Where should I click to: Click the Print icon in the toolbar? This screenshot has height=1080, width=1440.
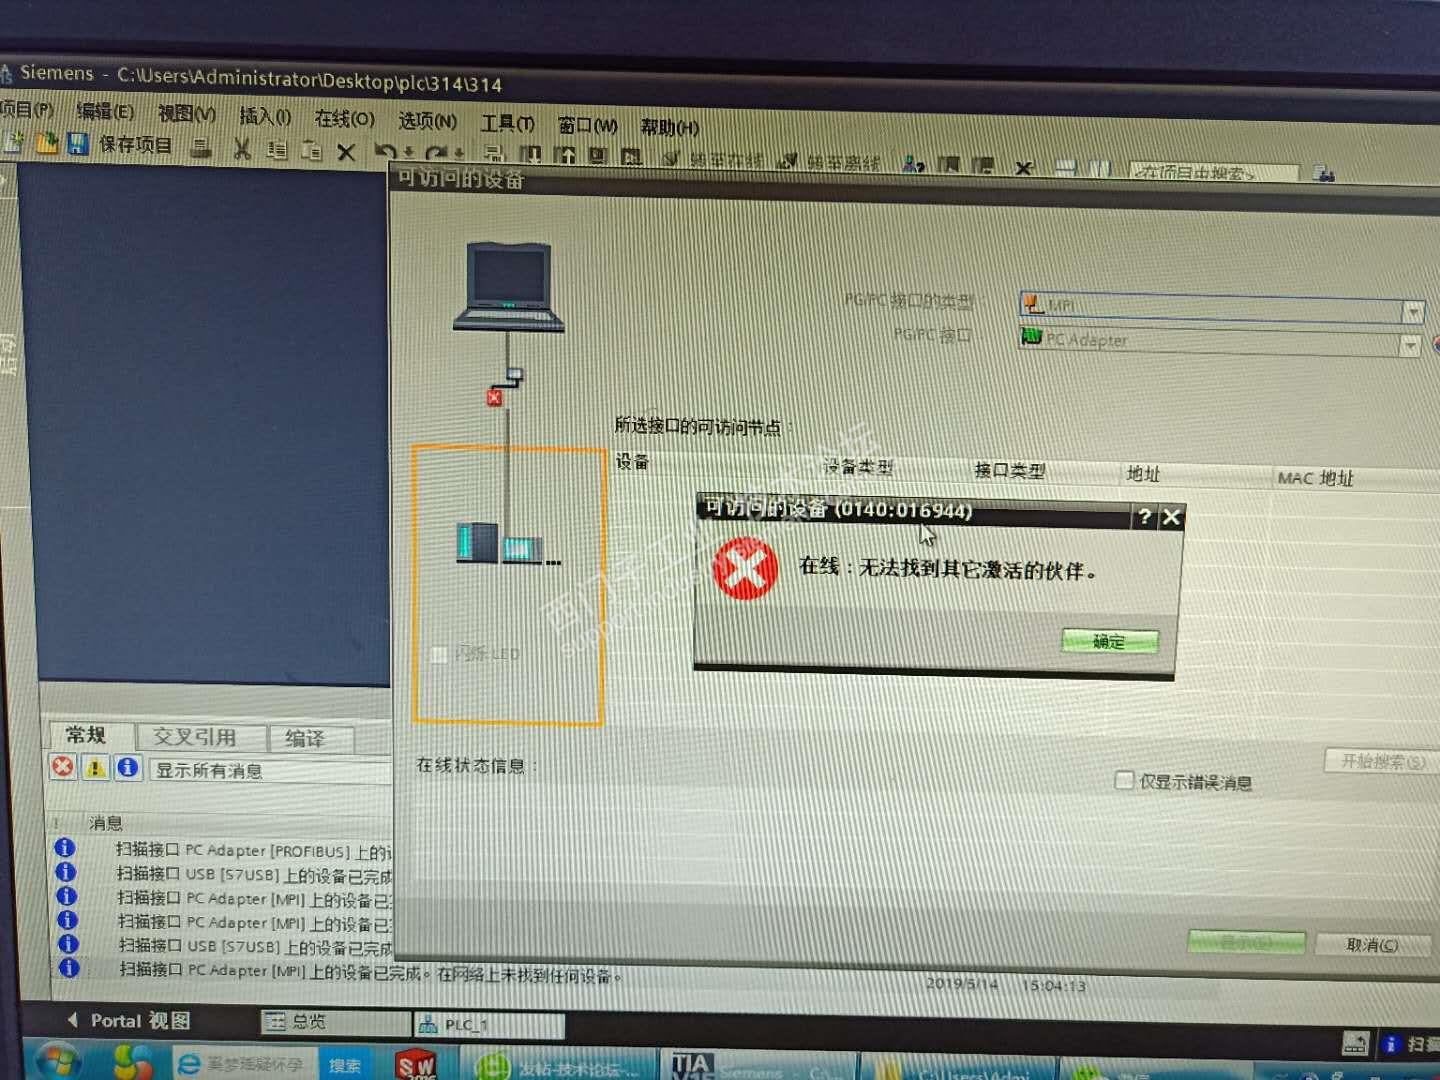(x=201, y=148)
